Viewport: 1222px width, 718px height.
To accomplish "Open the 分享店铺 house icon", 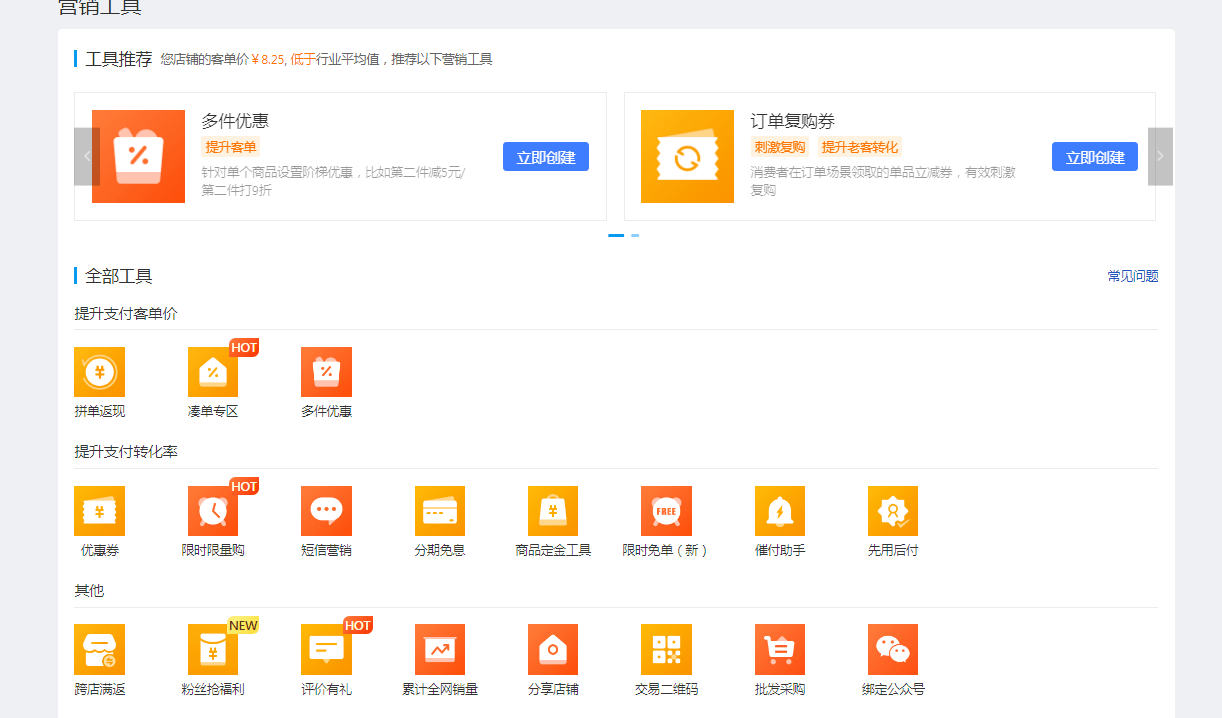I will 553,650.
